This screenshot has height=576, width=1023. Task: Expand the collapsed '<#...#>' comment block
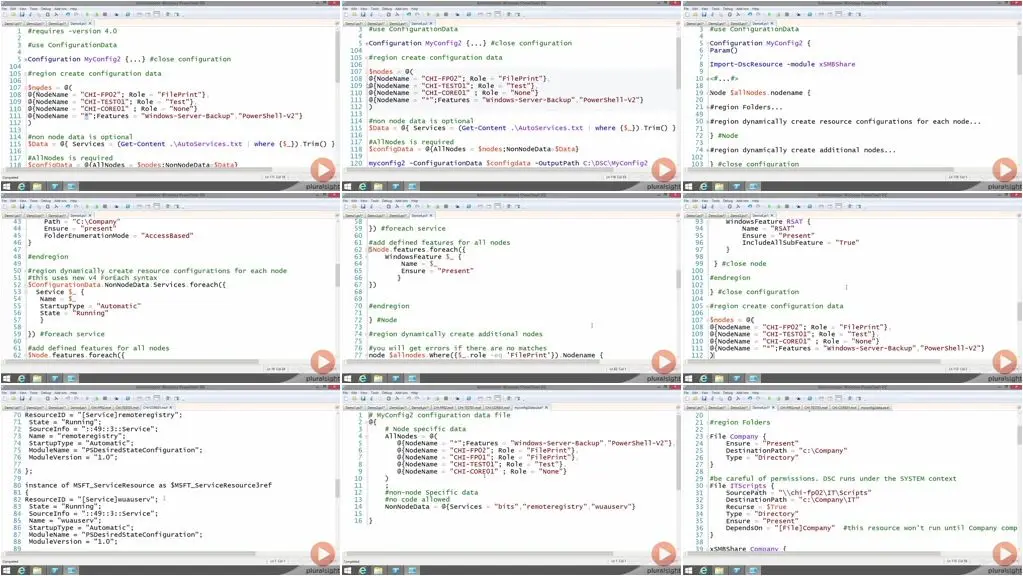(x=706, y=78)
